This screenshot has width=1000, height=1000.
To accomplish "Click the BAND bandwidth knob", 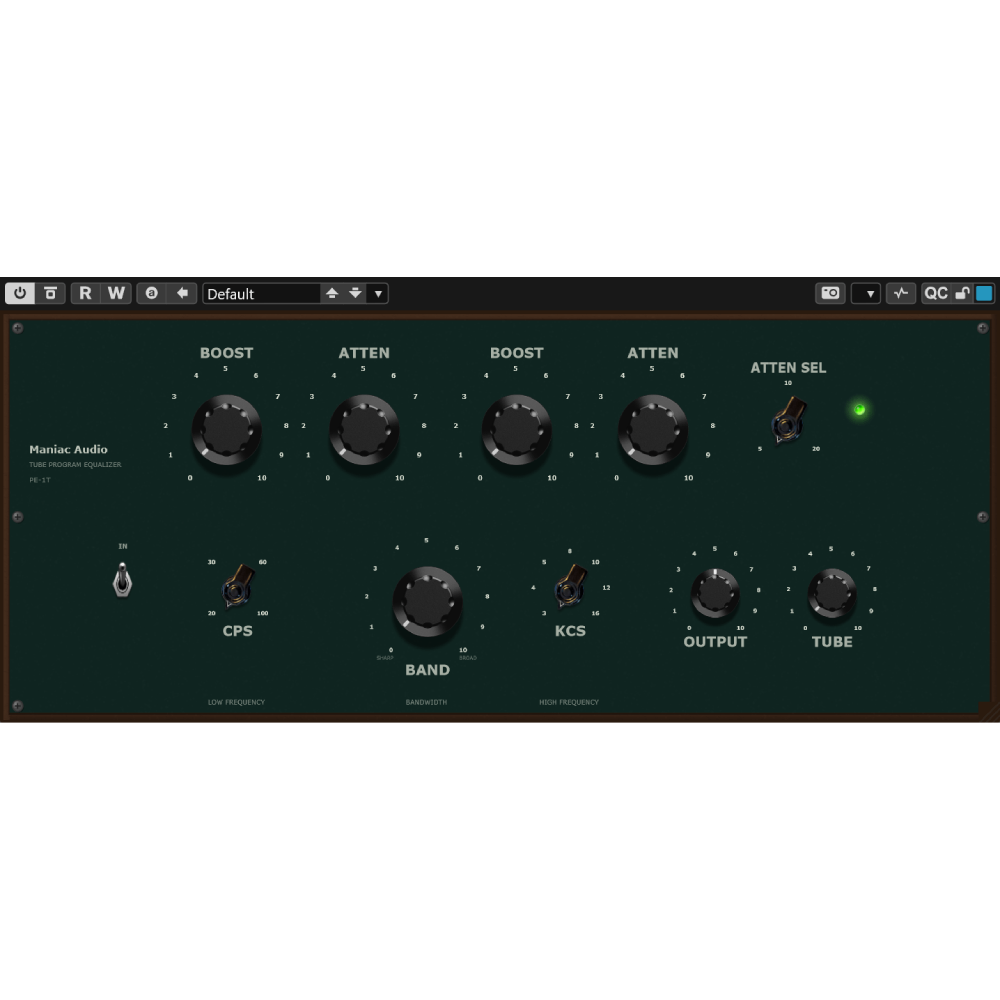I will click(x=427, y=601).
